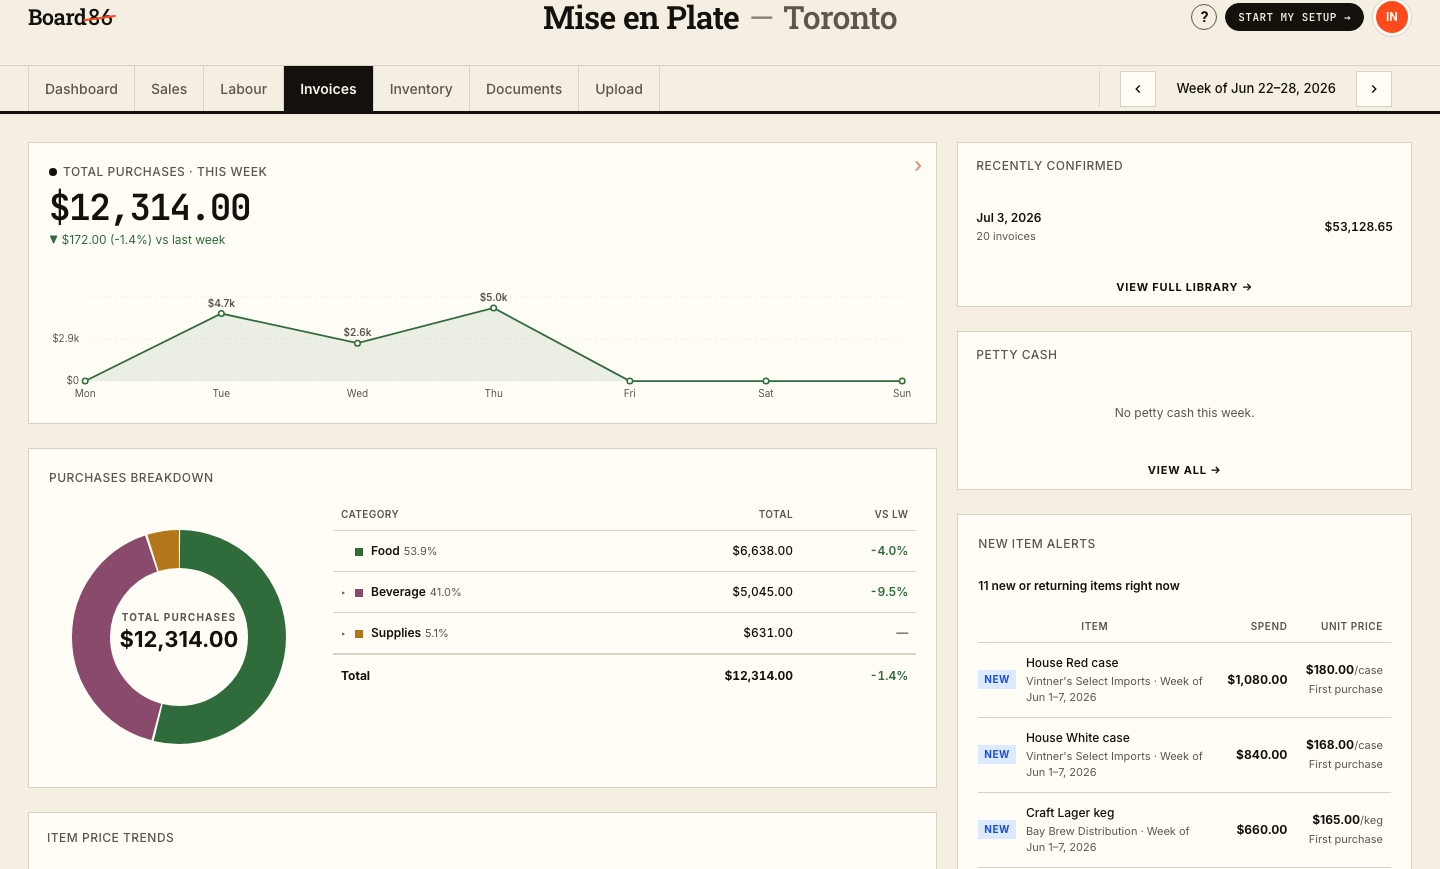
Task: Click the Food green color square
Action: 359,552
